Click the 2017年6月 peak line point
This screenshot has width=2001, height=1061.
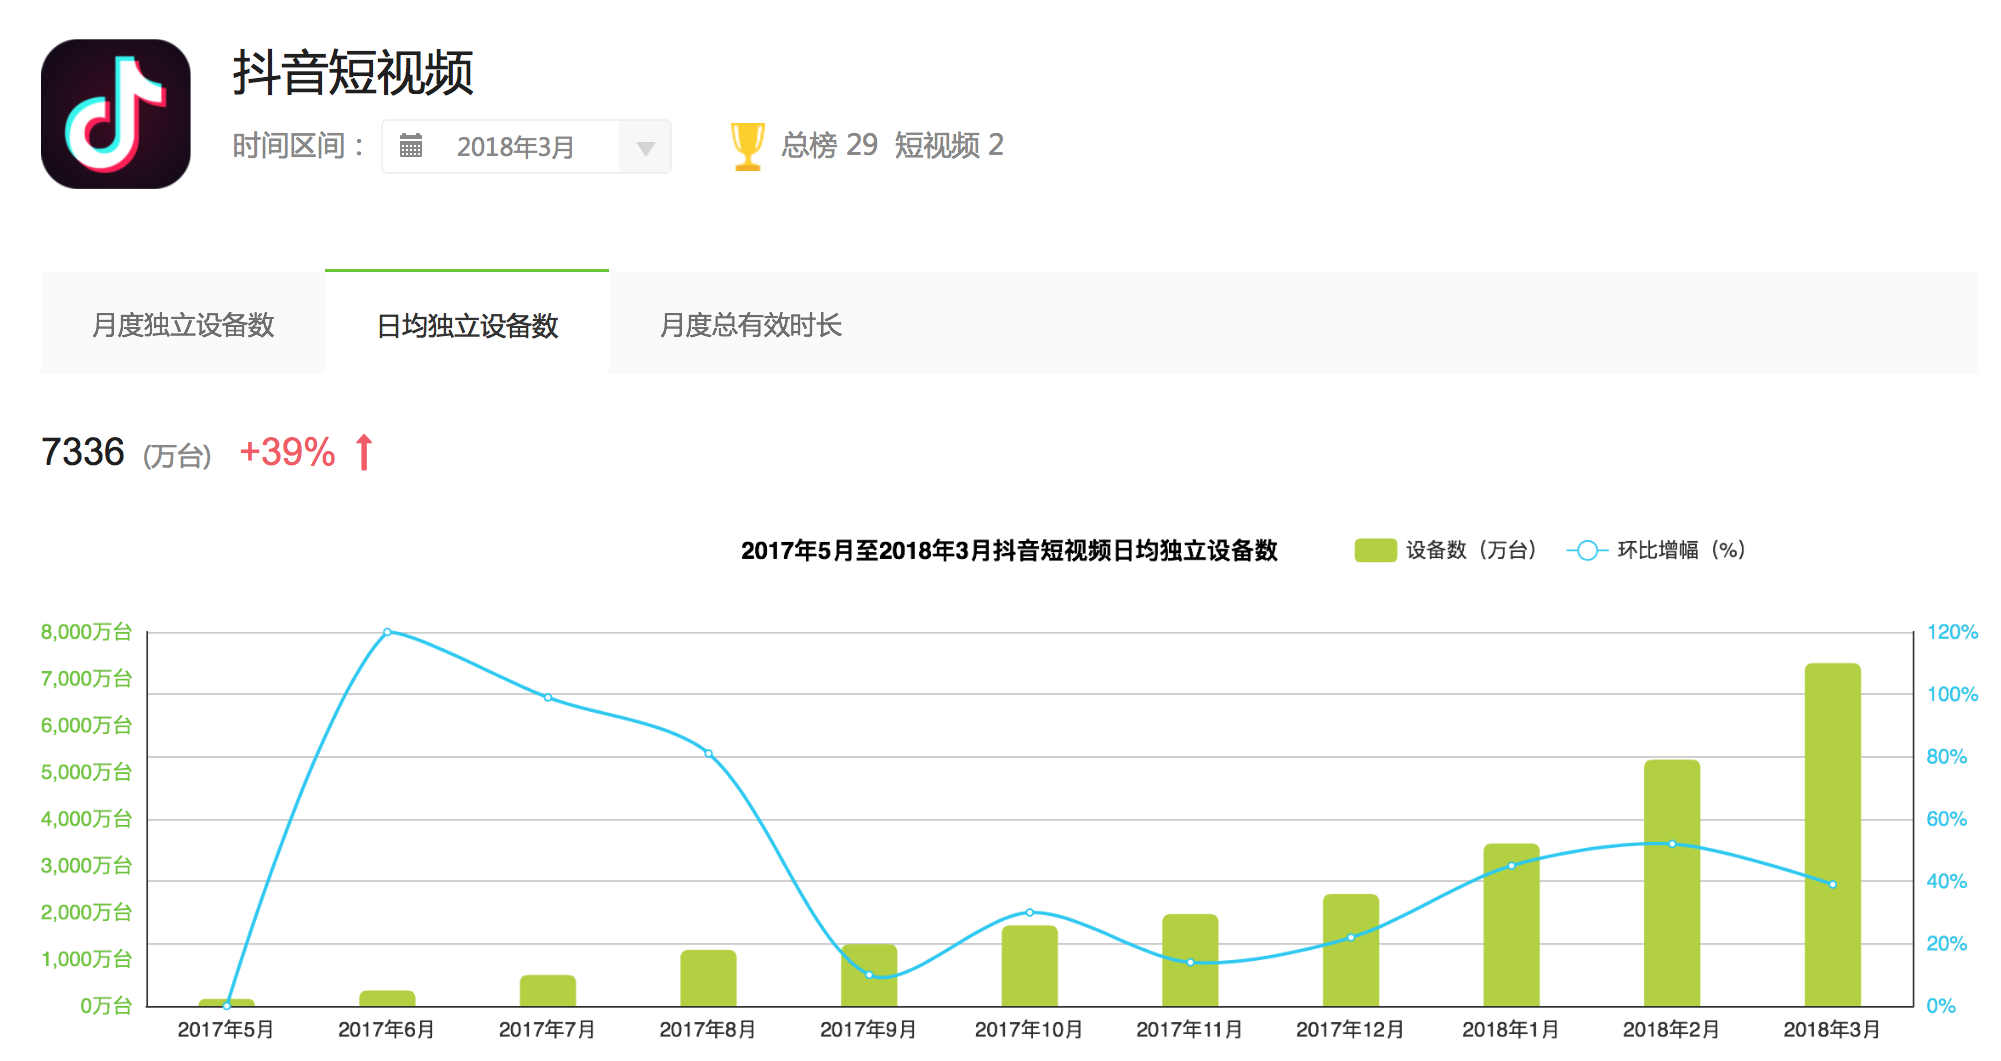click(388, 632)
